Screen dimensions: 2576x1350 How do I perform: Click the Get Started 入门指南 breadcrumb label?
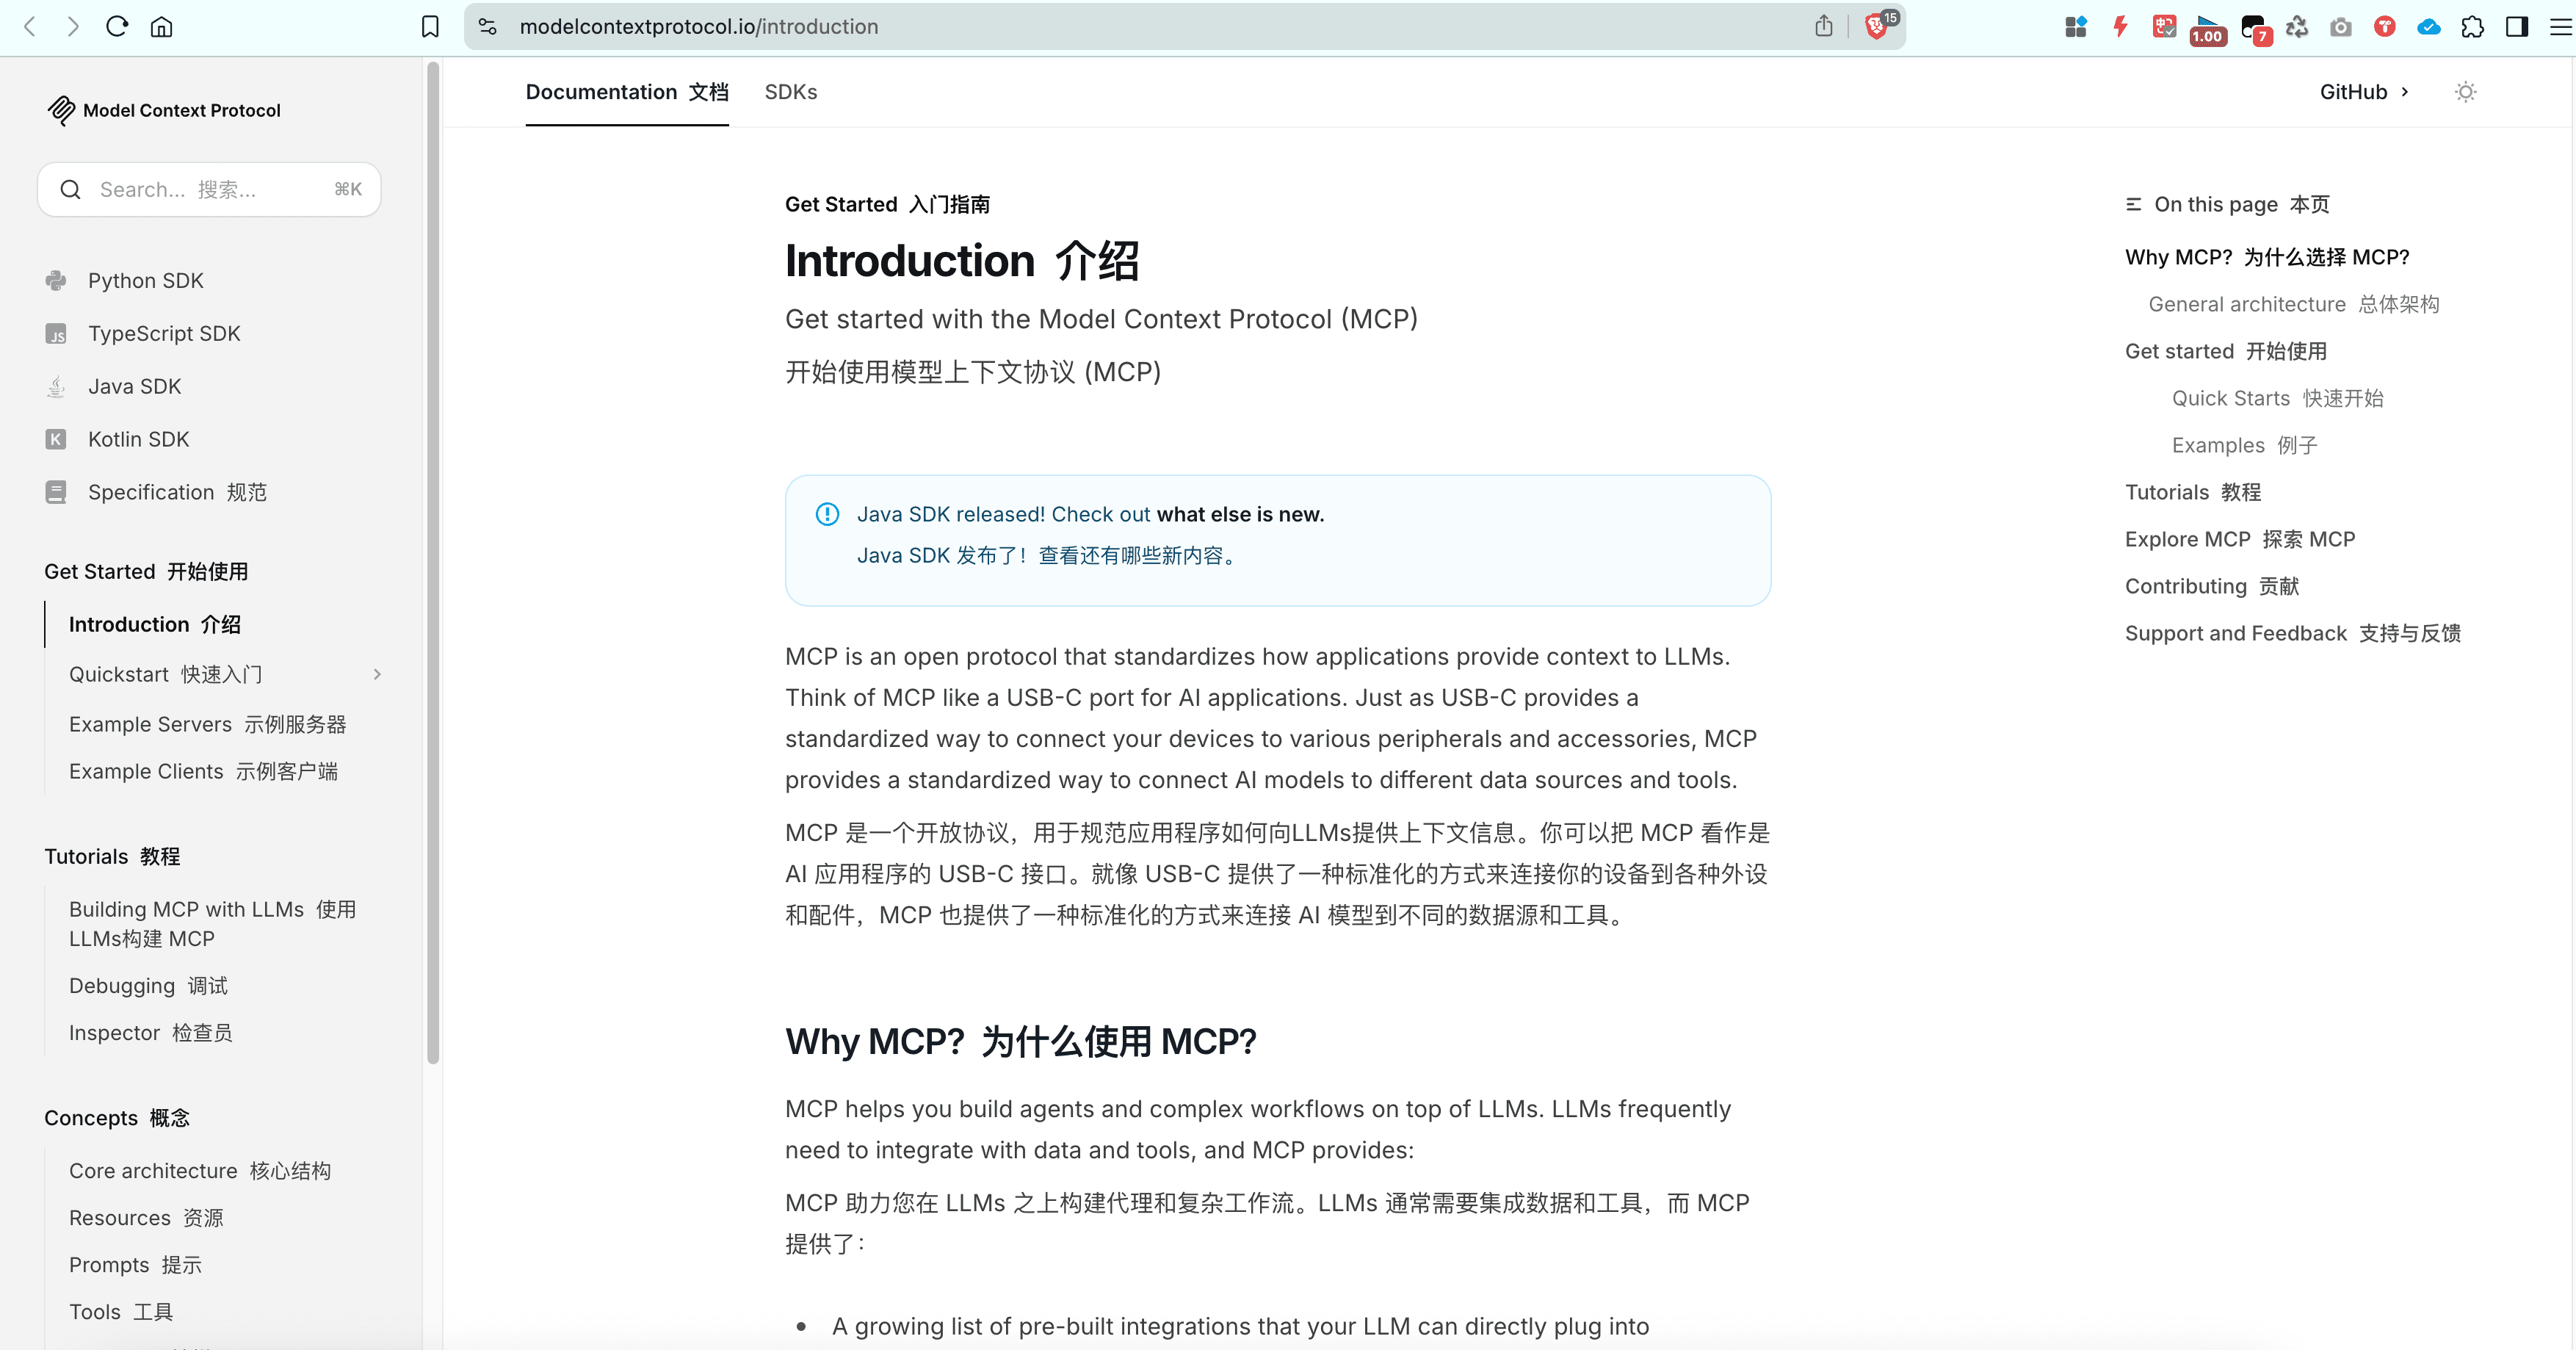point(887,205)
